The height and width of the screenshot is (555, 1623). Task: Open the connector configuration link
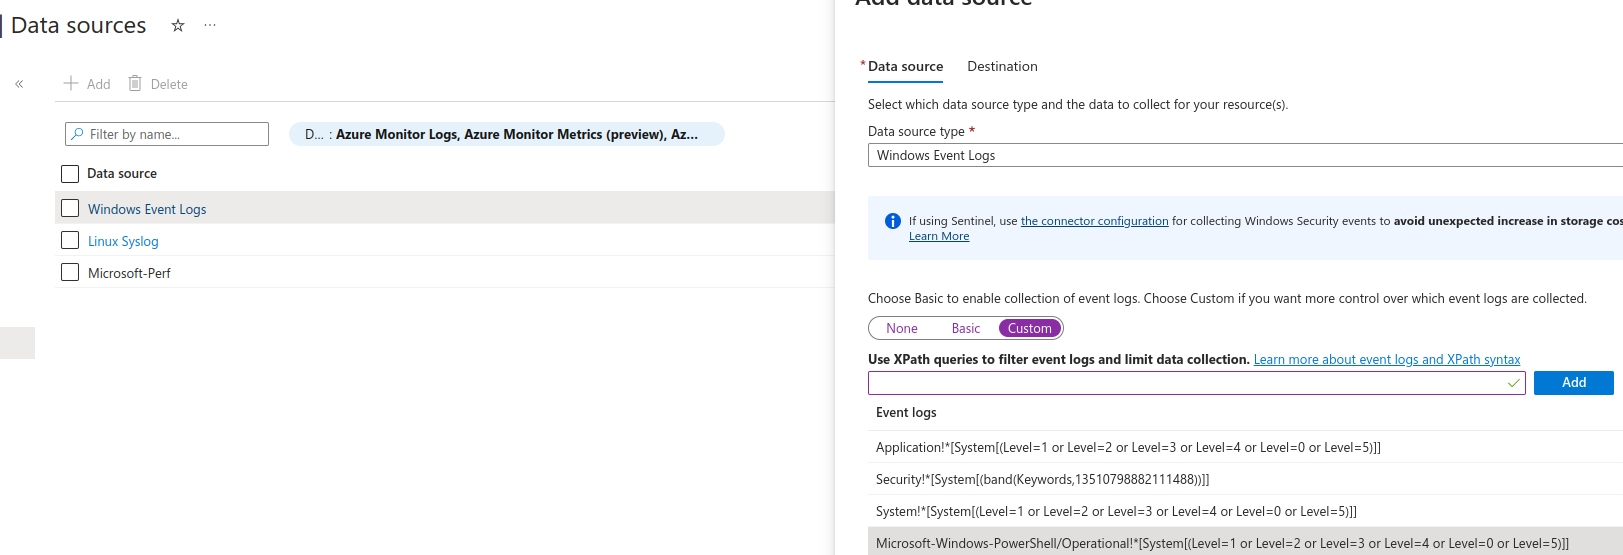[1094, 221]
